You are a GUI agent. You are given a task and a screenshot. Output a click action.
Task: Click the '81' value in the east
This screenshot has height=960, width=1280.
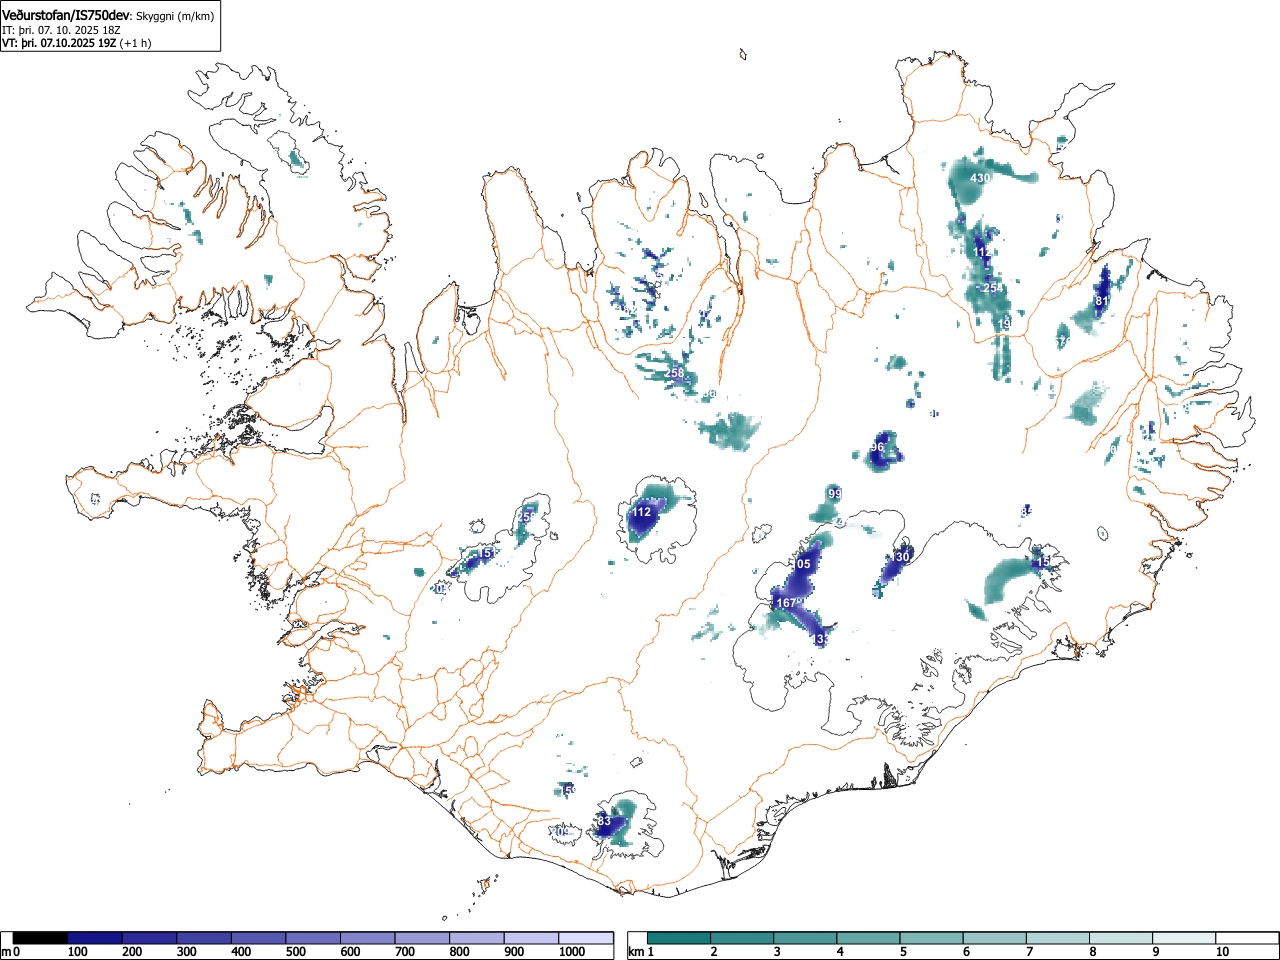pyautogui.click(x=1102, y=301)
